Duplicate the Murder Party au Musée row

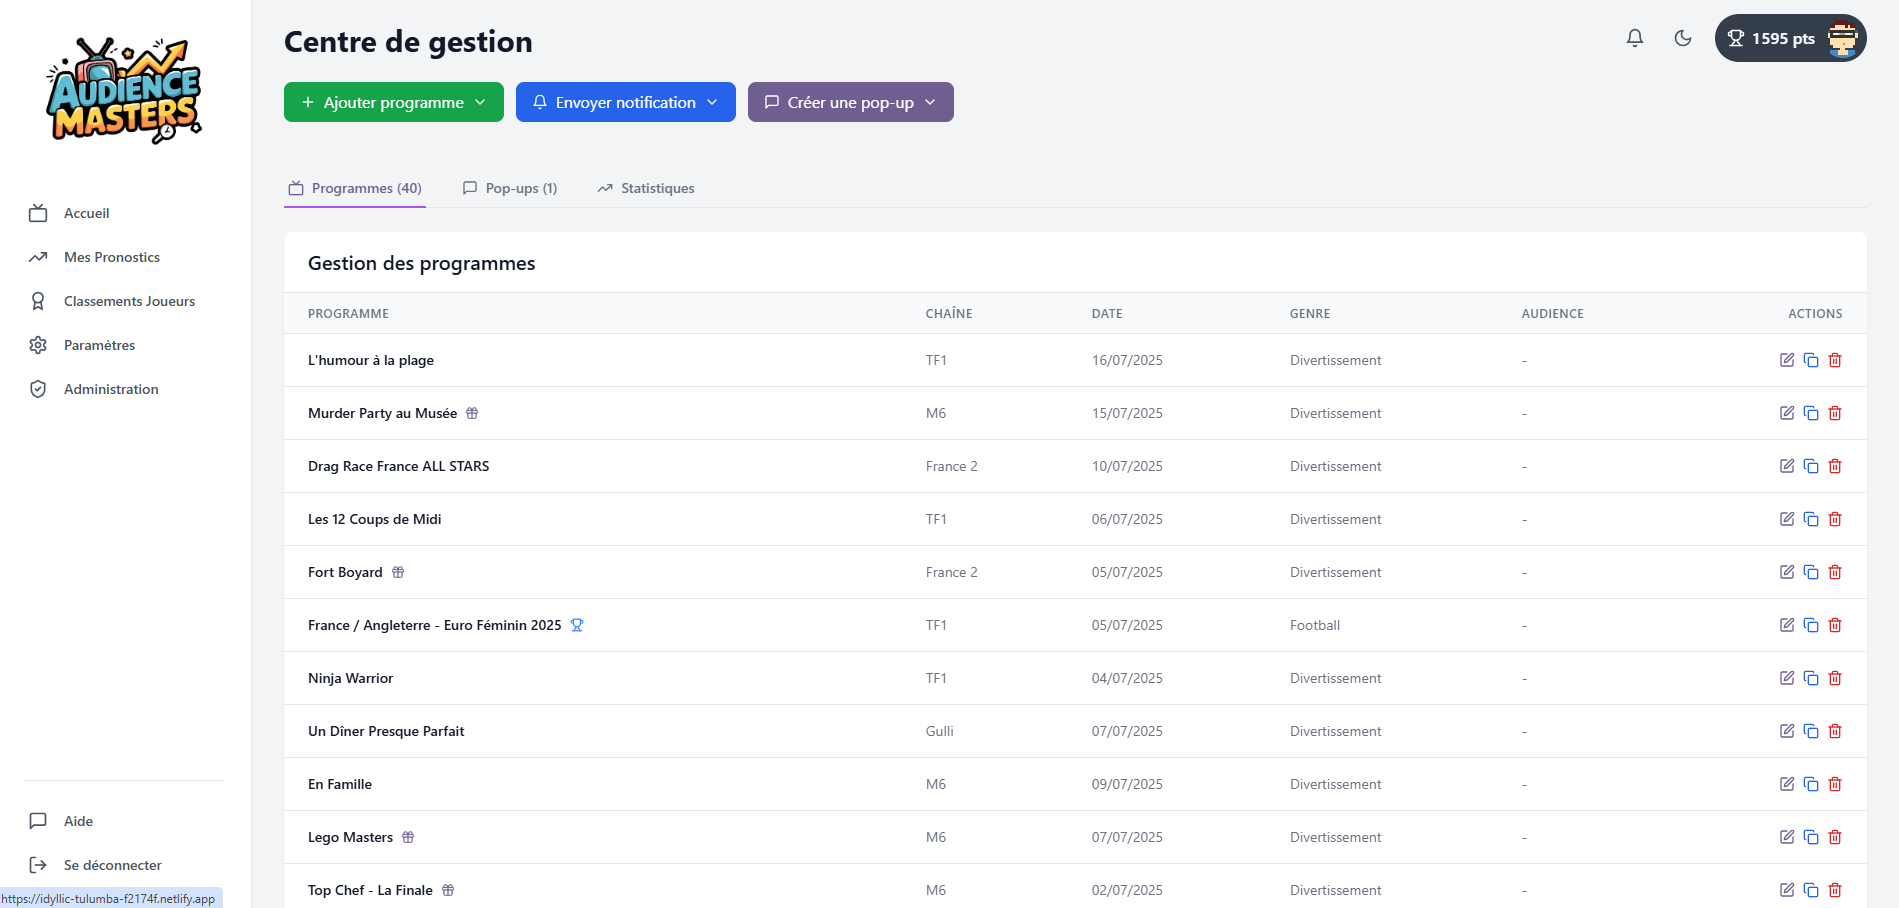[1811, 413]
